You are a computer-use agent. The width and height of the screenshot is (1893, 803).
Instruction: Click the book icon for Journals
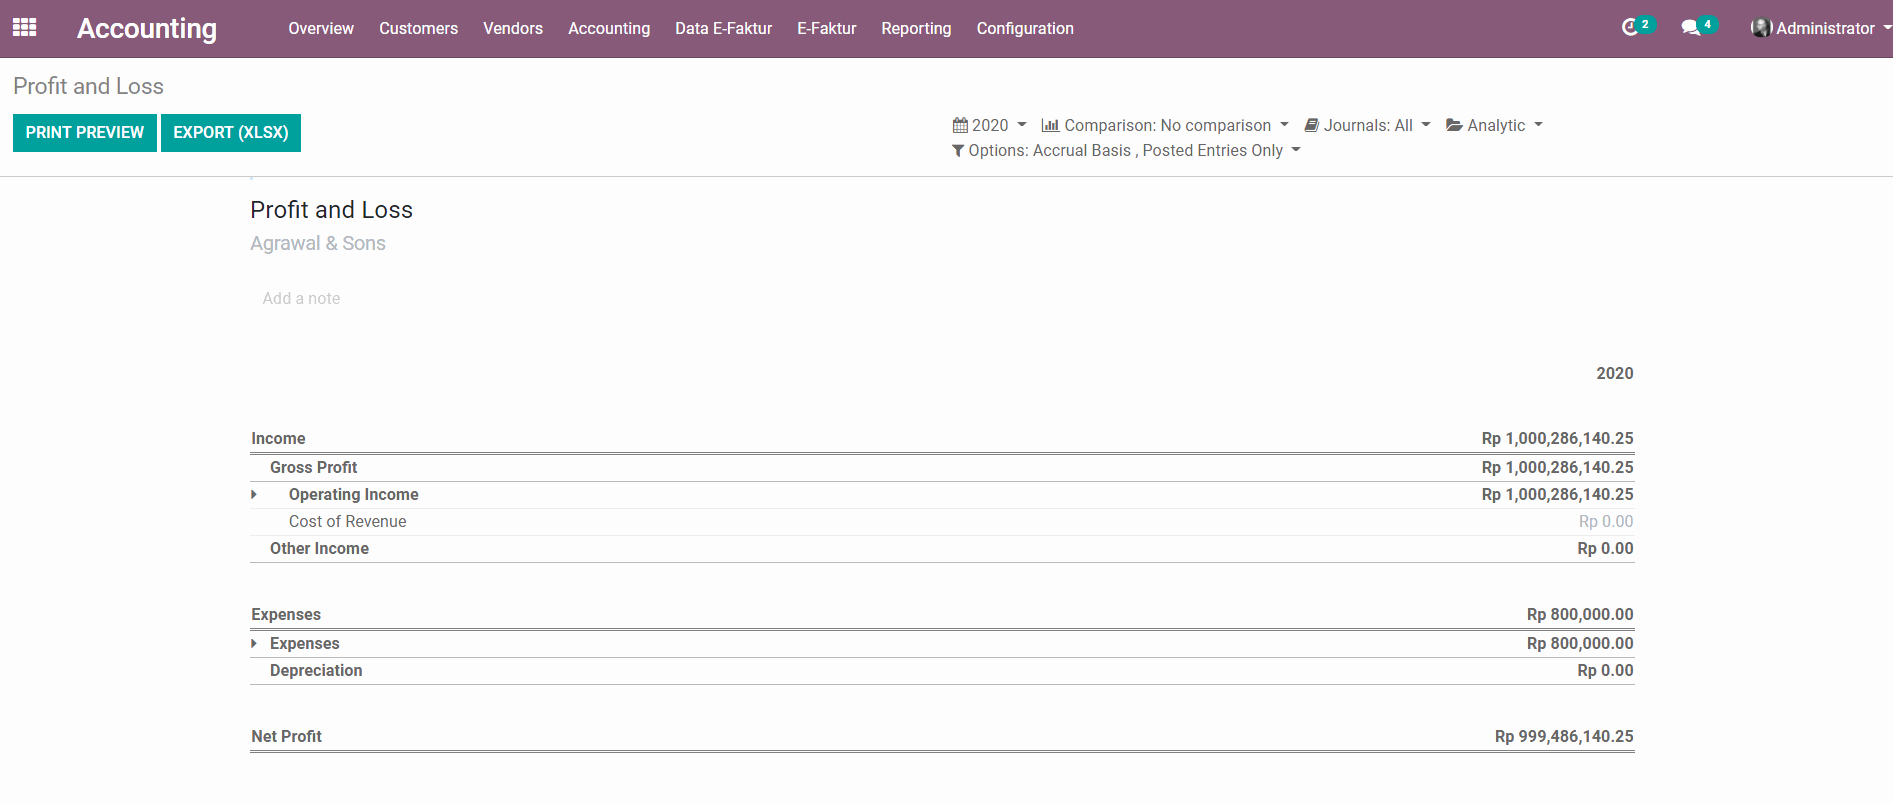(1311, 125)
